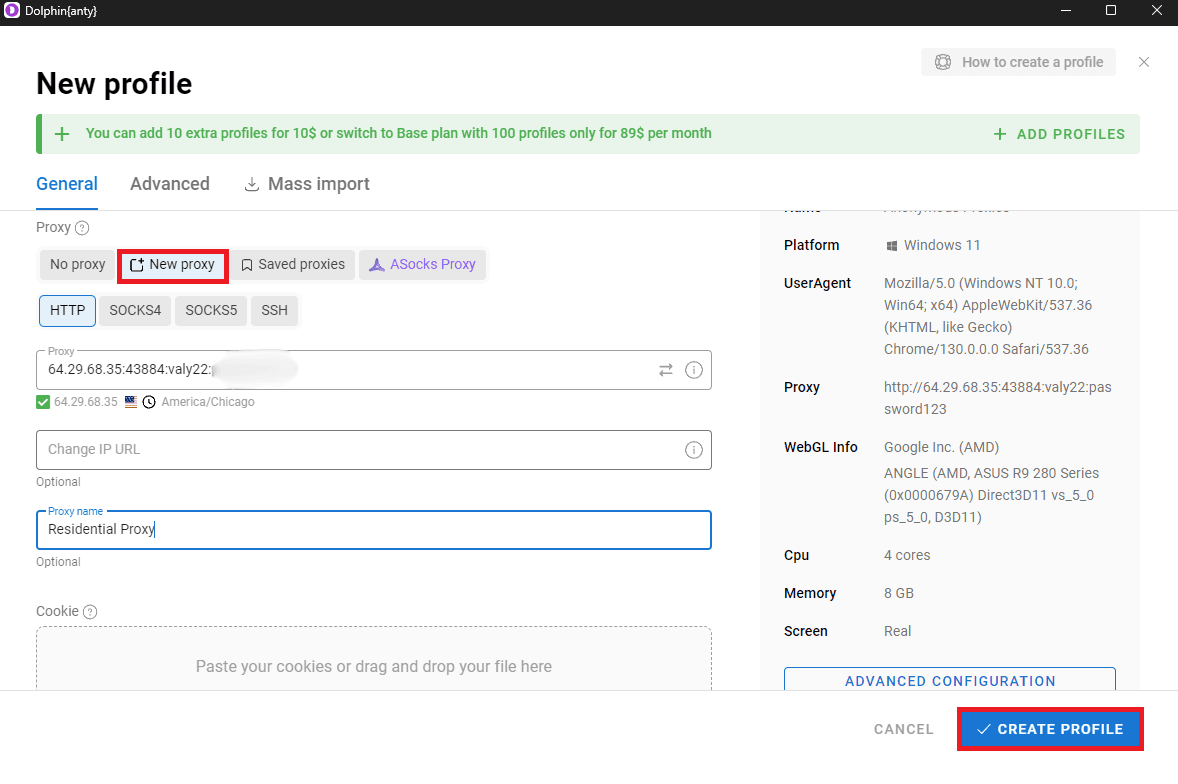The height and width of the screenshot is (784, 1178).
Task: Click the help icon beside Proxy label
Action: [x=82, y=228]
